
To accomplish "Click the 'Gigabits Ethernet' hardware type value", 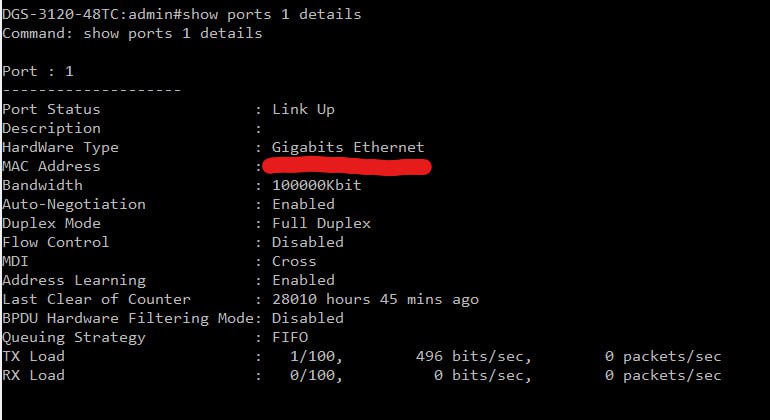I will [x=348, y=147].
